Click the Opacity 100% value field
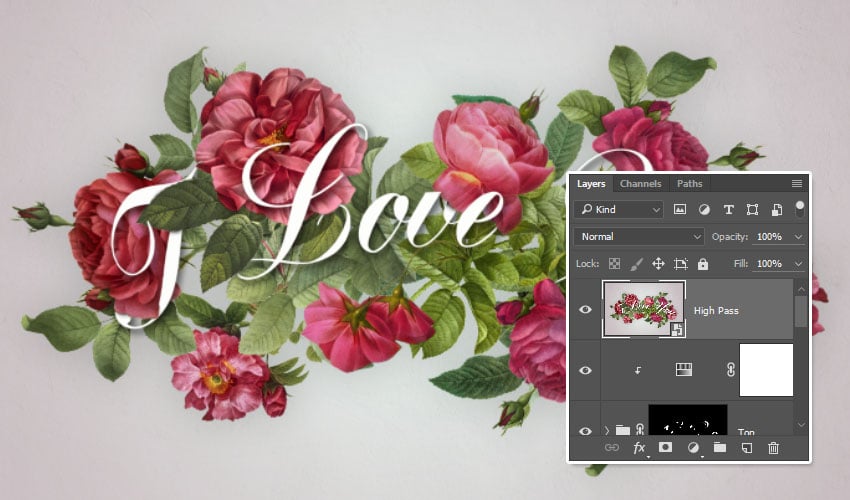The width and height of the screenshot is (850, 500). point(770,237)
